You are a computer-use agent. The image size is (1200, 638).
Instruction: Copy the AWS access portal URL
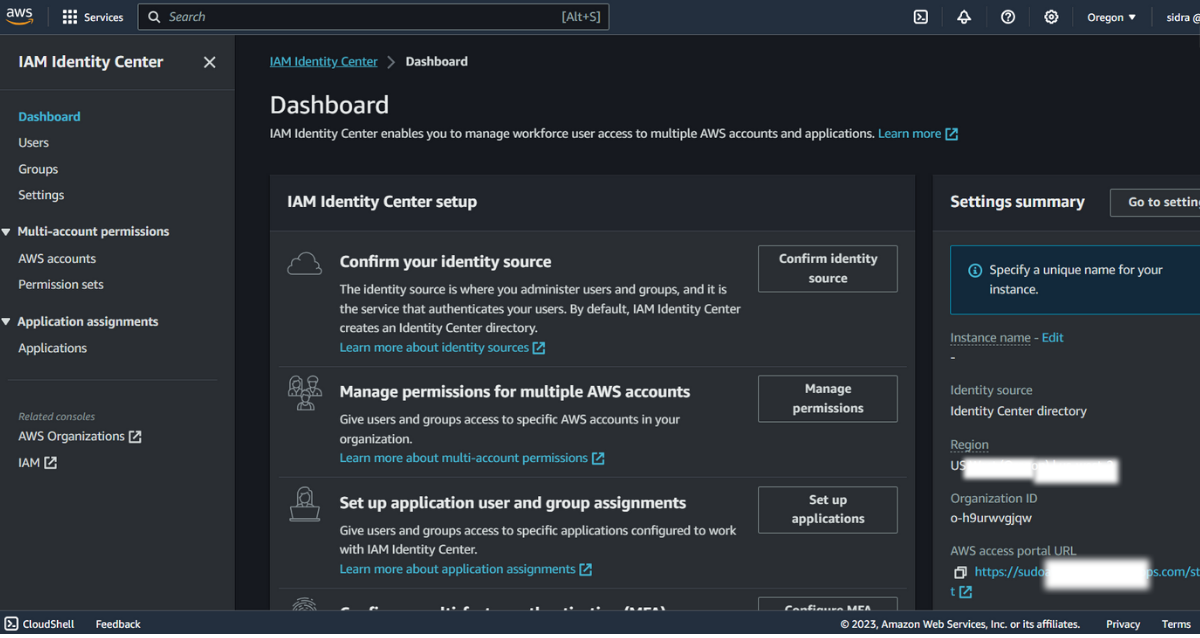click(960, 572)
